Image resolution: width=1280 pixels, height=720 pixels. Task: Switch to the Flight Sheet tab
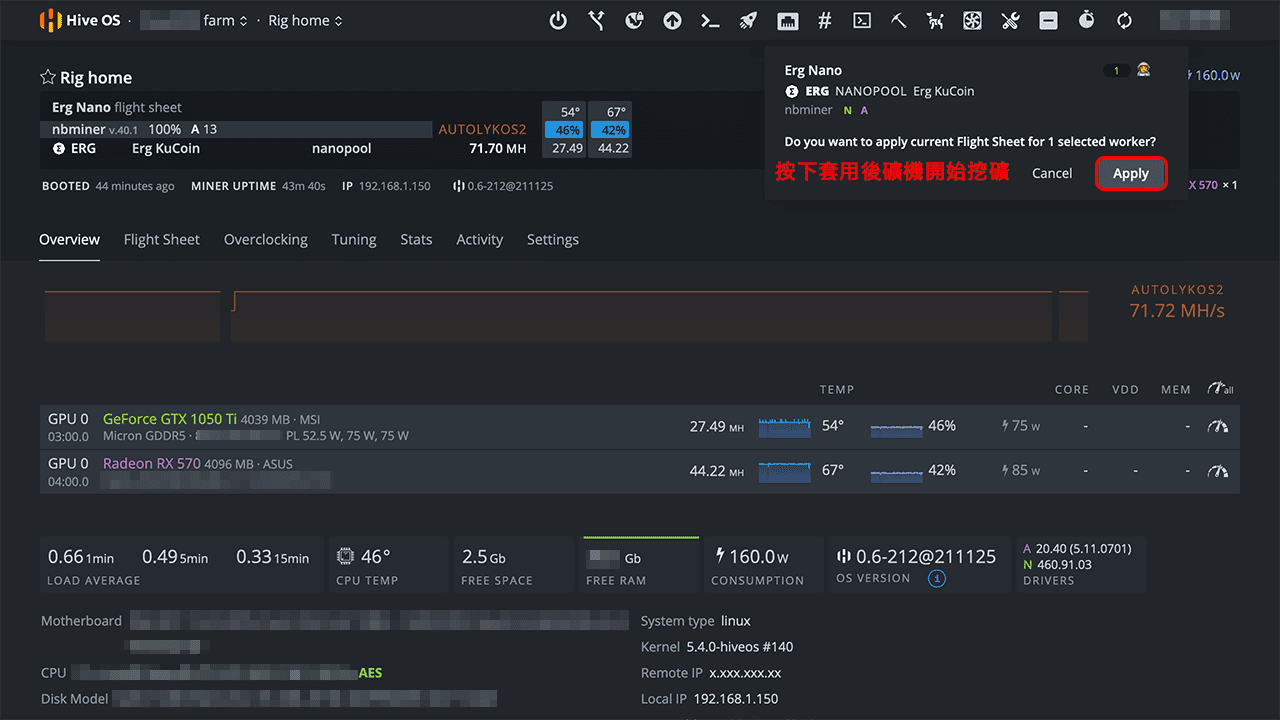point(162,240)
